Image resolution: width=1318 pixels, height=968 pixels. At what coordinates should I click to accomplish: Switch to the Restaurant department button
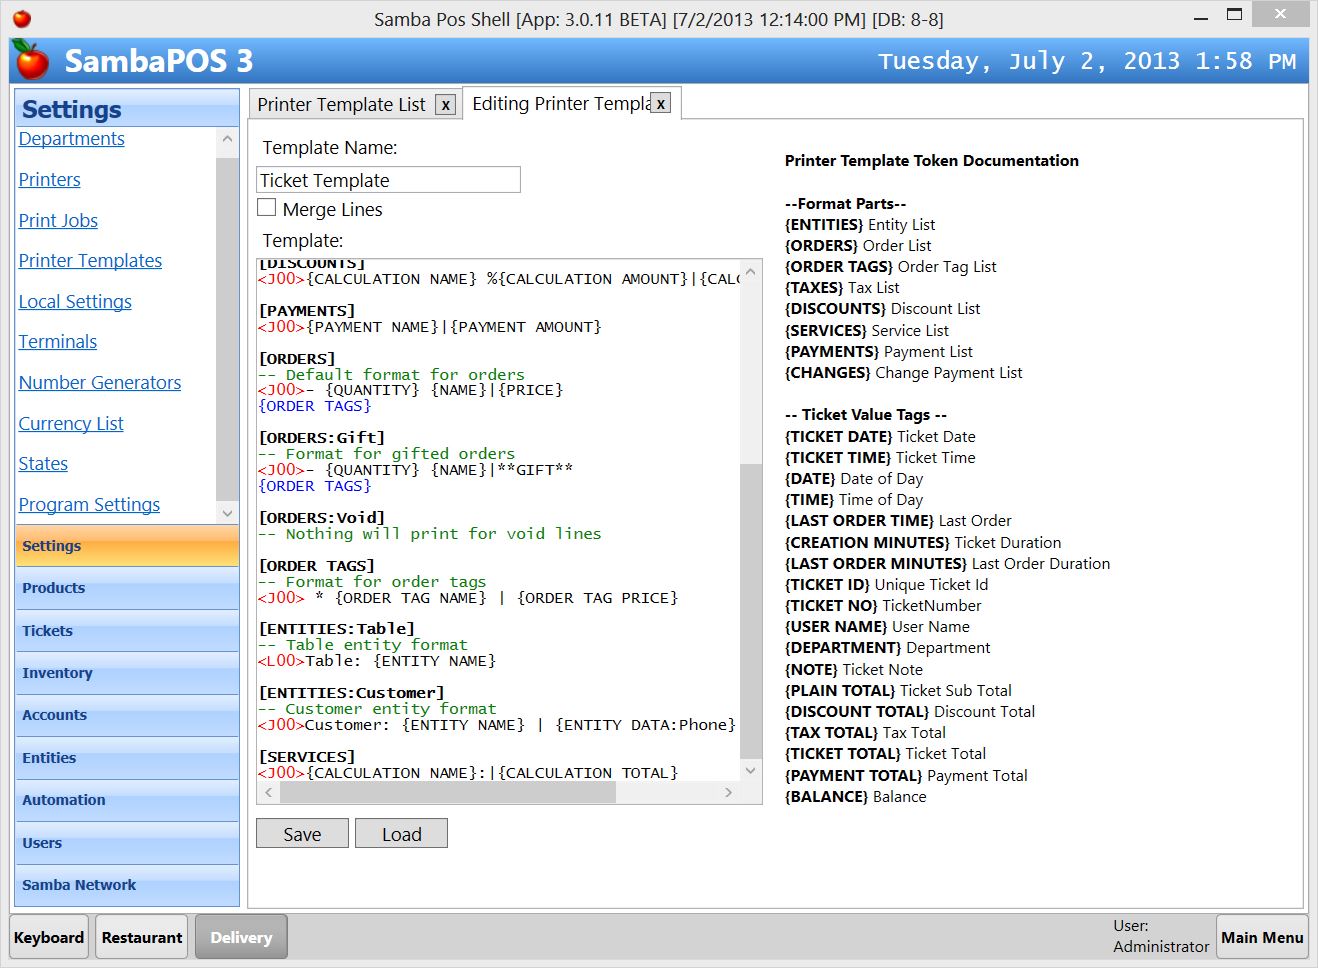tap(141, 937)
